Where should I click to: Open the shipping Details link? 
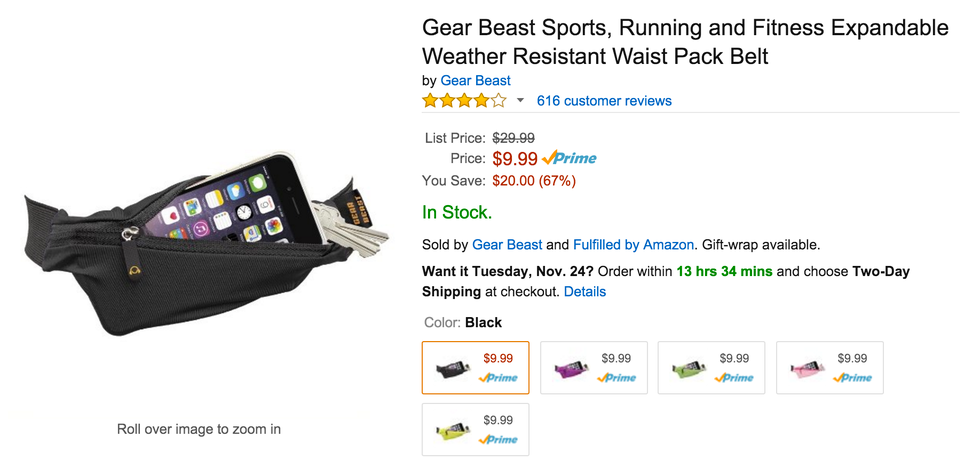tap(585, 292)
